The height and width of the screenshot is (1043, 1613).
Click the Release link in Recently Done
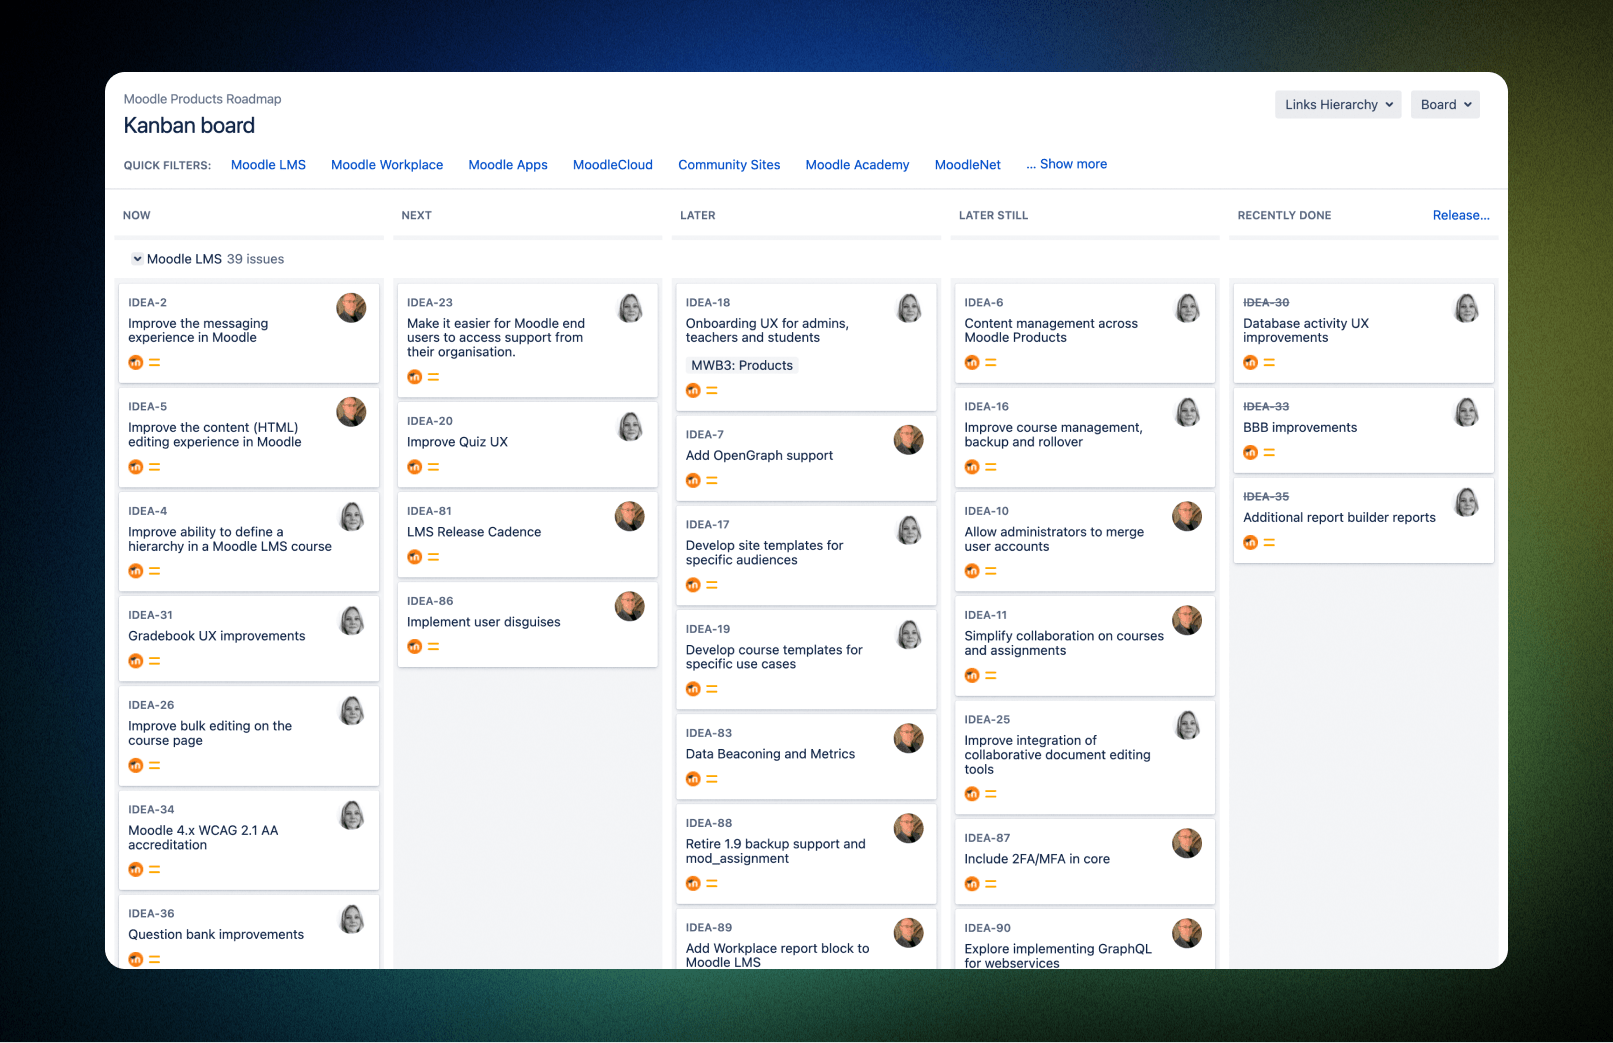1461,215
